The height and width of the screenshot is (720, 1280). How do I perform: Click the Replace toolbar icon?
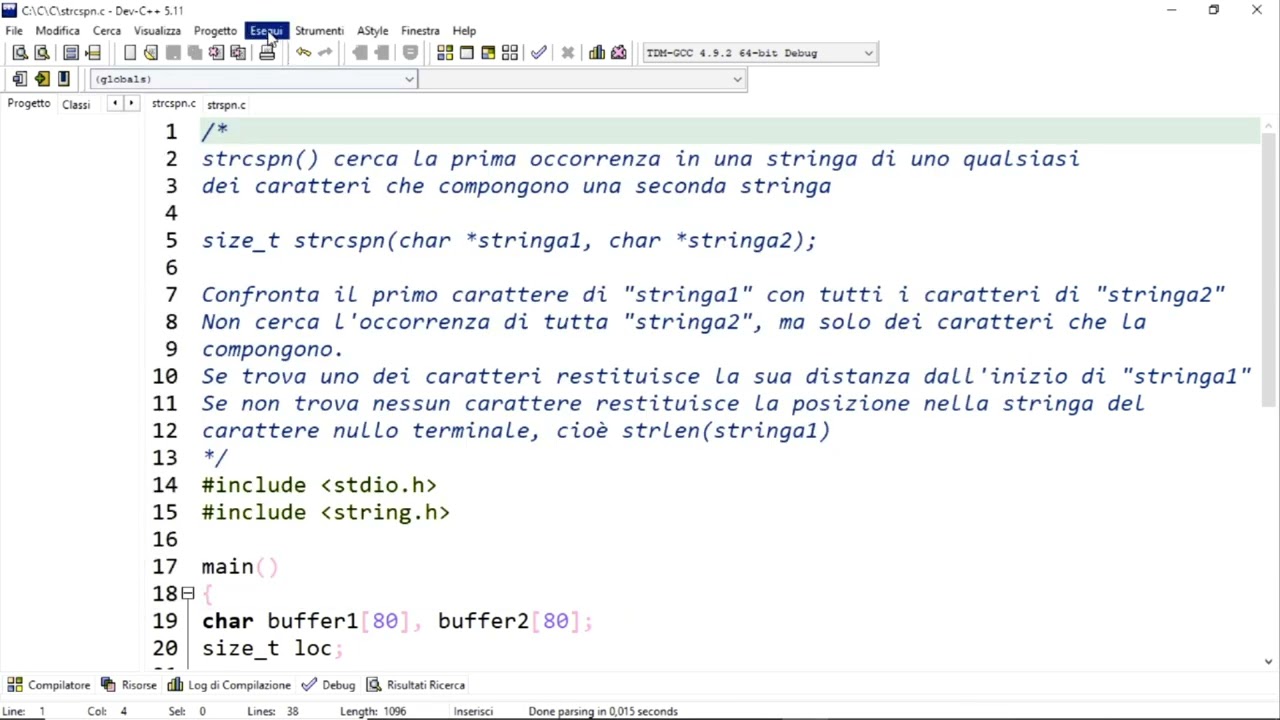click(41, 53)
